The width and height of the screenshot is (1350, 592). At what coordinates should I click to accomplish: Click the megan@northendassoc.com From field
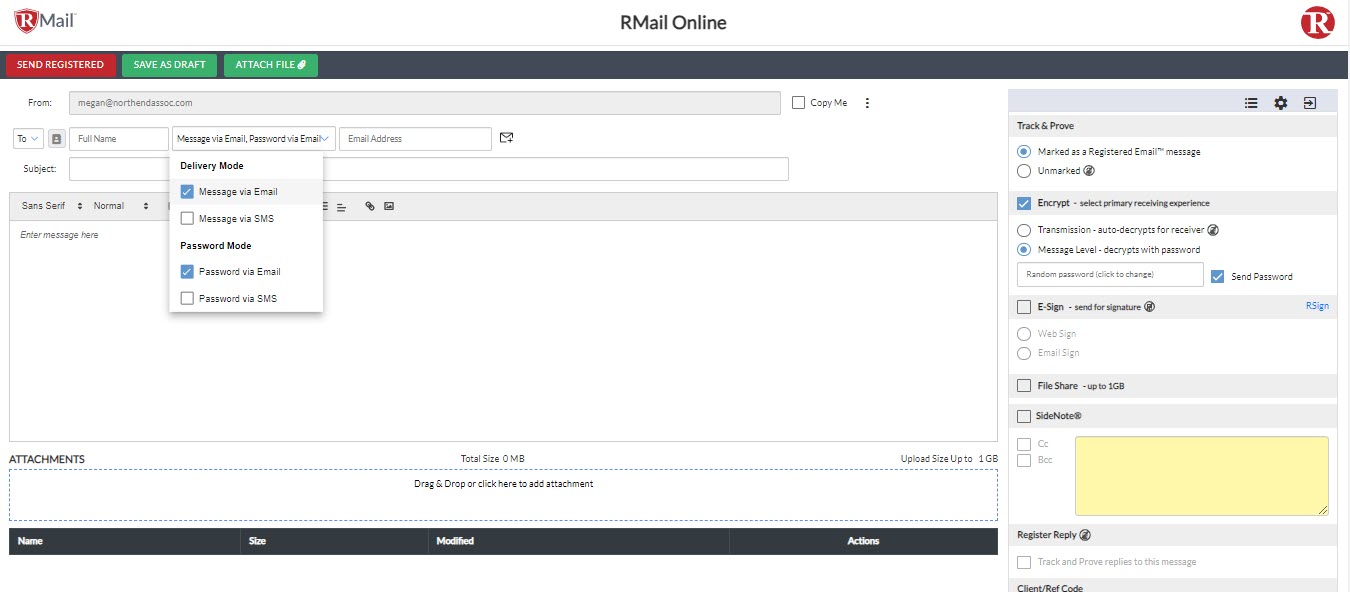(425, 103)
